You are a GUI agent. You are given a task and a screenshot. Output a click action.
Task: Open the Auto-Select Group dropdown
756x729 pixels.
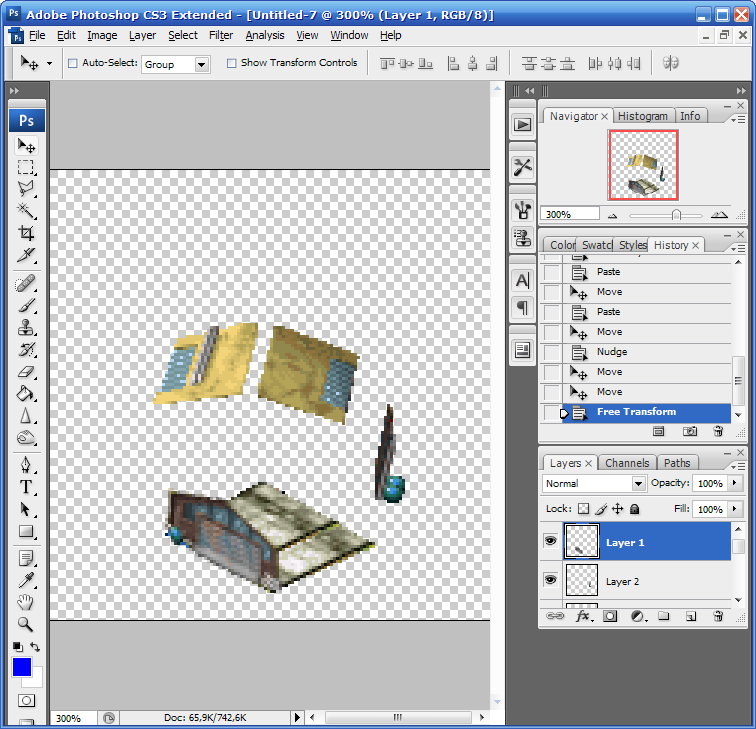202,64
